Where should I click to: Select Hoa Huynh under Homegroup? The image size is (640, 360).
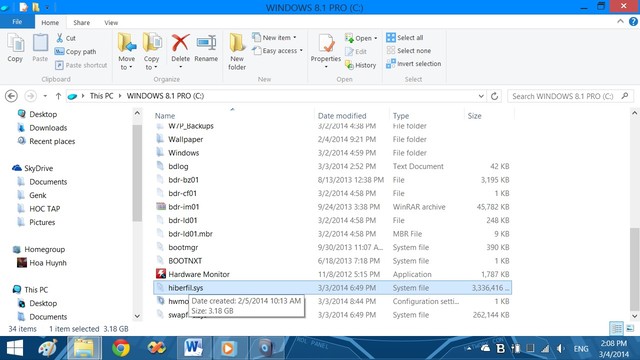coord(47,262)
